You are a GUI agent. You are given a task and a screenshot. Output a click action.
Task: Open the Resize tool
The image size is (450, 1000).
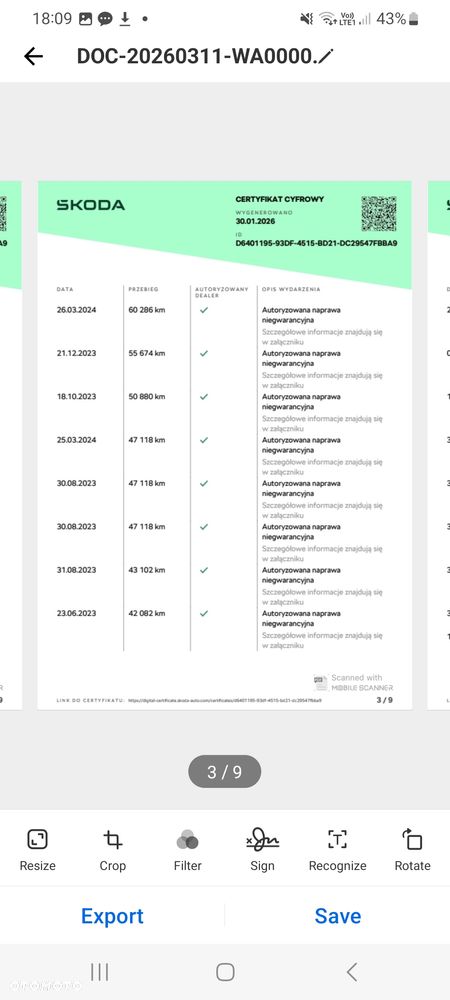pyautogui.click(x=38, y=850)
